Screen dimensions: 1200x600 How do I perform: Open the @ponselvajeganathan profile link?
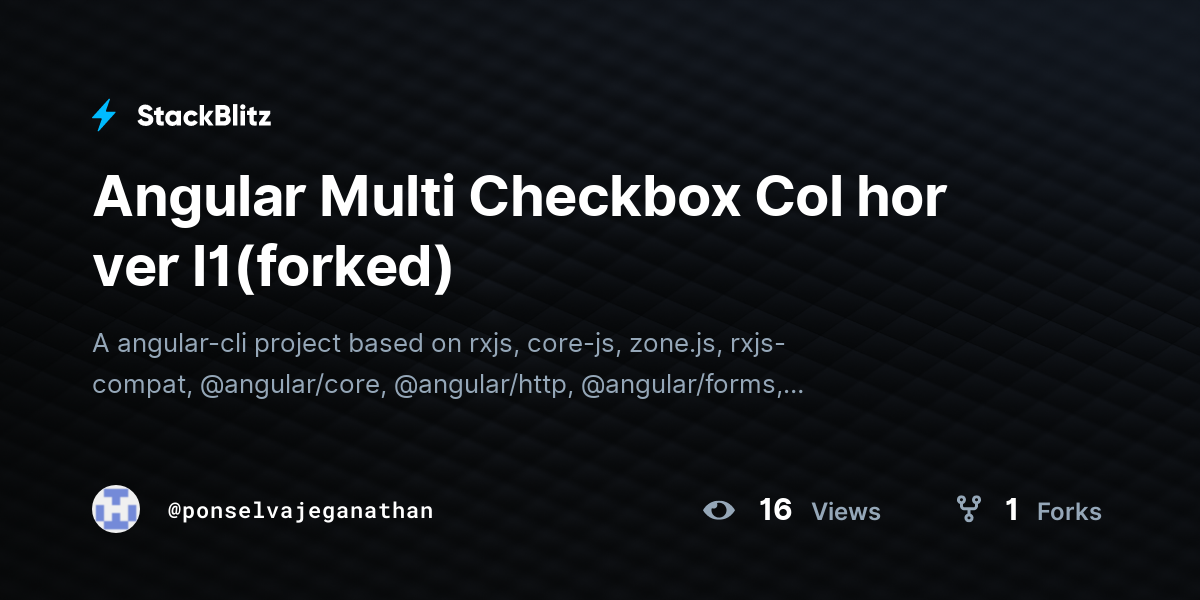(x=300, y=511)
